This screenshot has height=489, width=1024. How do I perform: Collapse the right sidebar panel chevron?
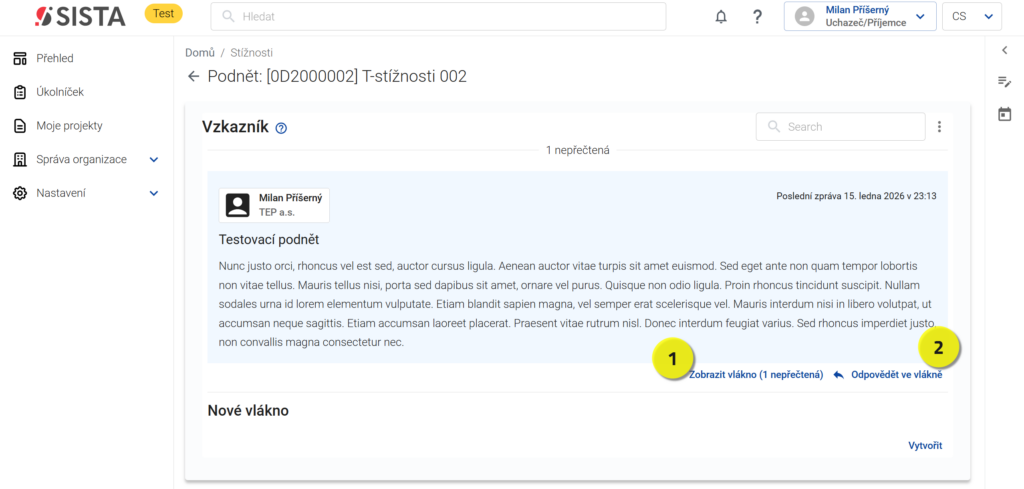point(1004,50)
